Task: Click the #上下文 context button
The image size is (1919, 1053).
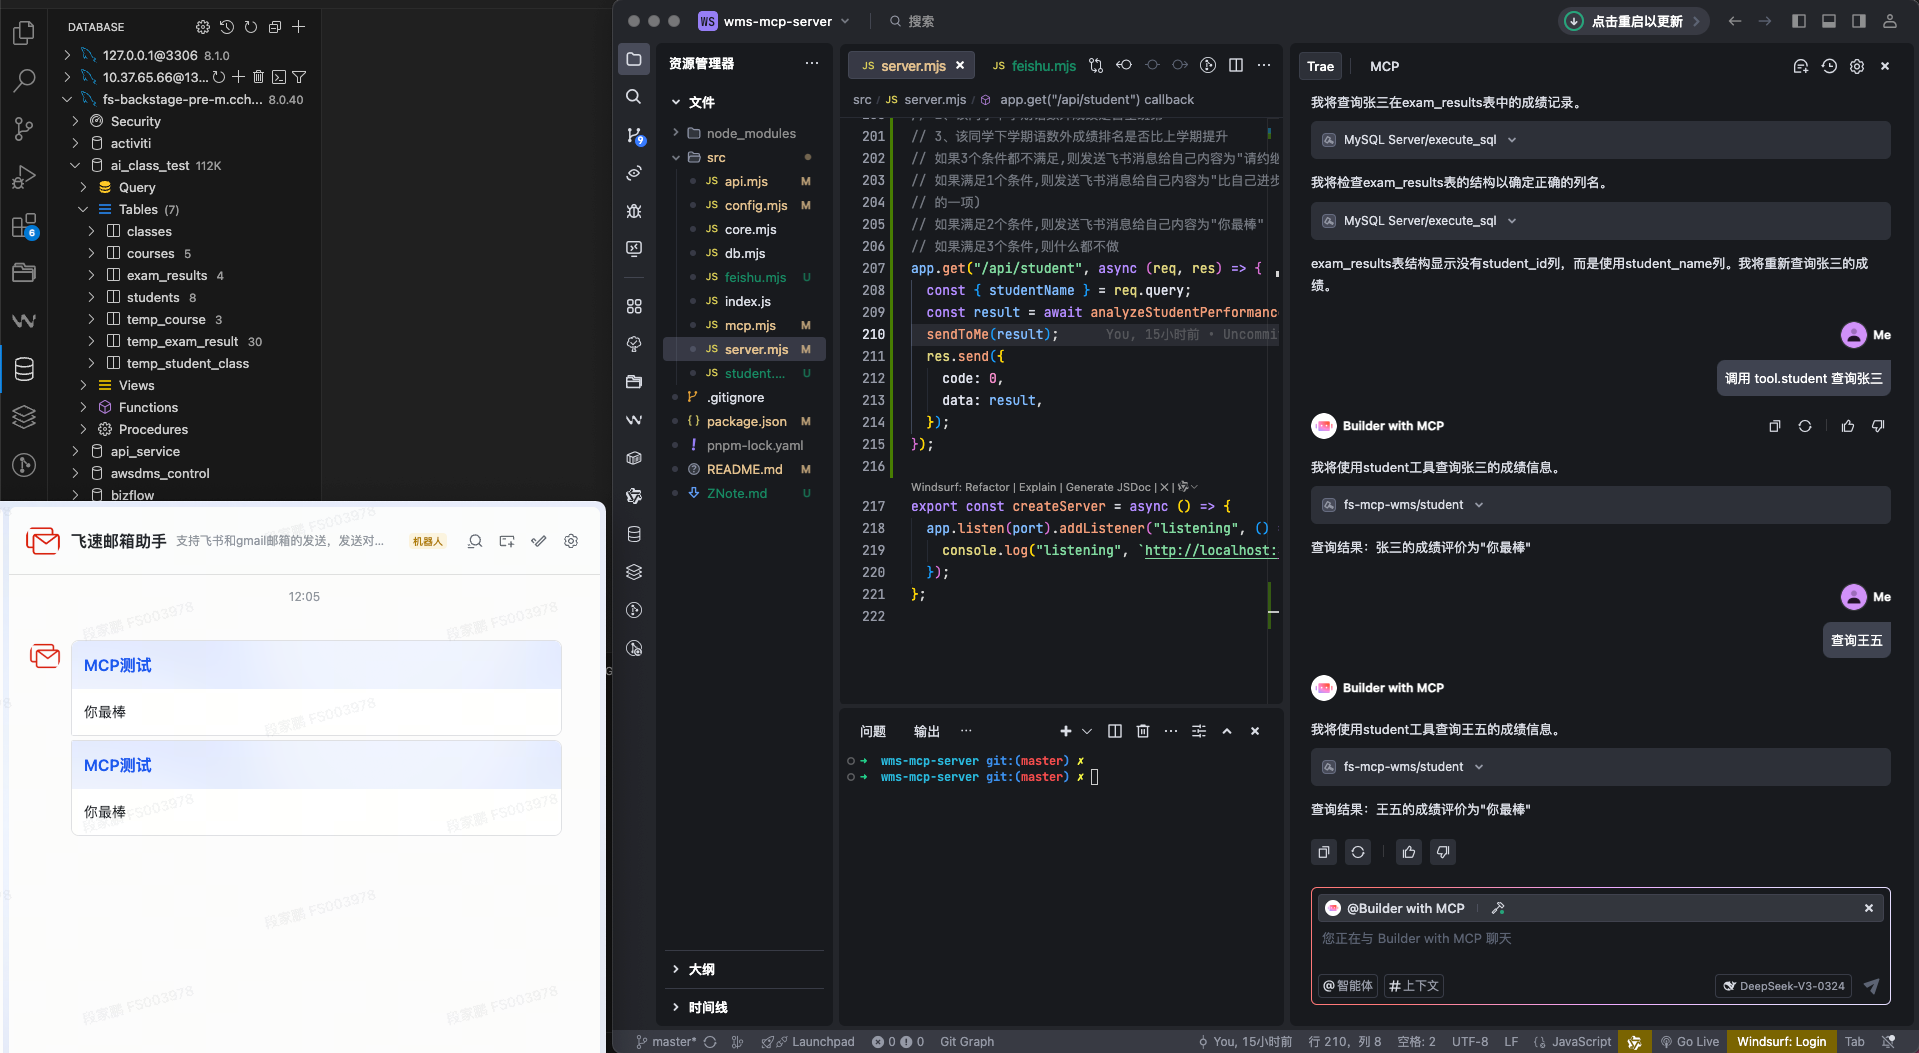Action: [x=1414, y=986]
